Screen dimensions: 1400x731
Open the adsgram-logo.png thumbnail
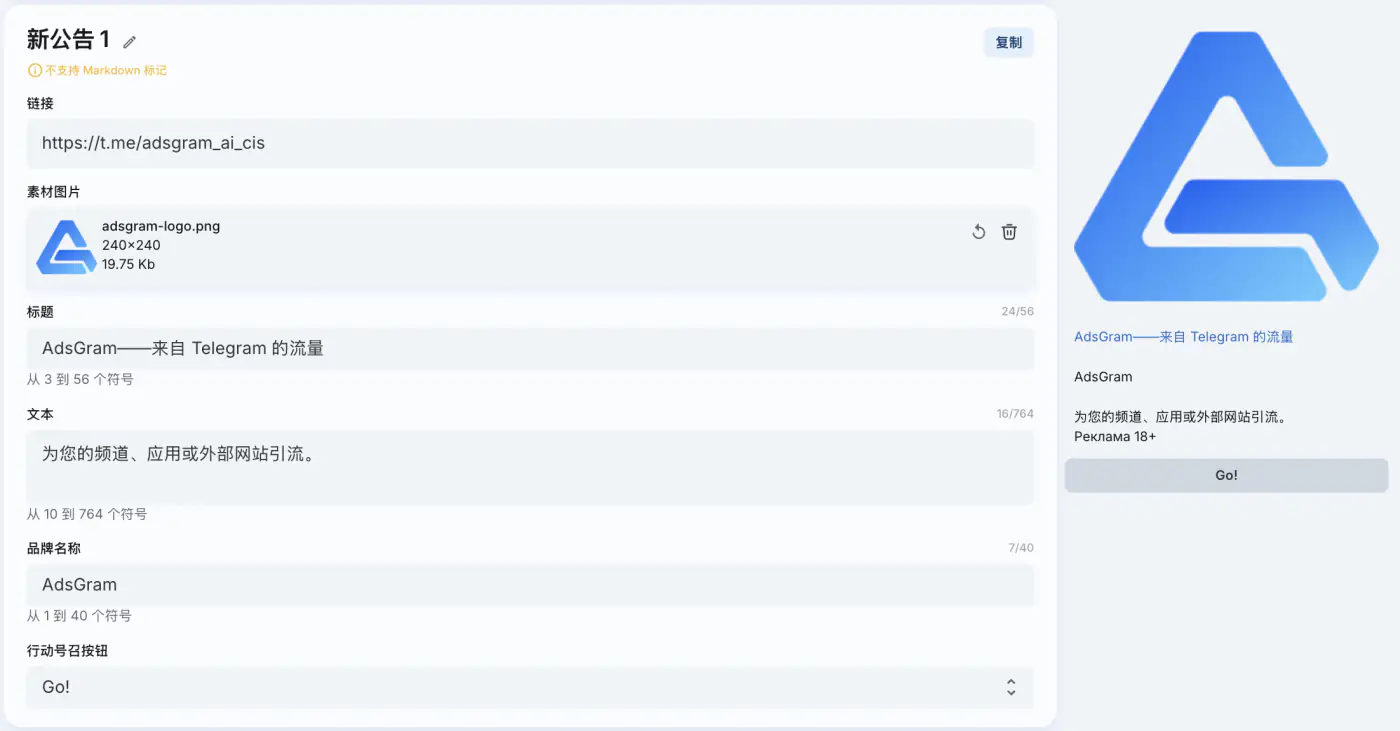coord(66,247)
